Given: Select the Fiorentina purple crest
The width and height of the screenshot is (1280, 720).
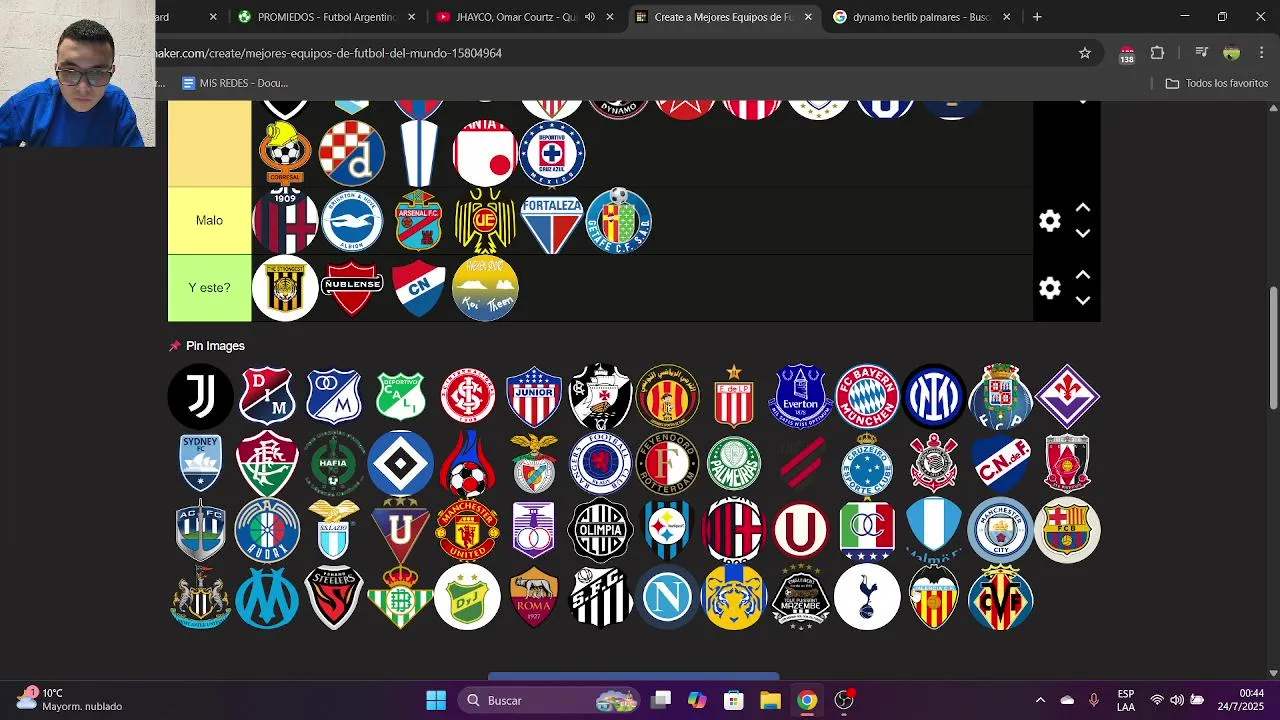Looking at the screenshot, I should (x=1067, y=396).
